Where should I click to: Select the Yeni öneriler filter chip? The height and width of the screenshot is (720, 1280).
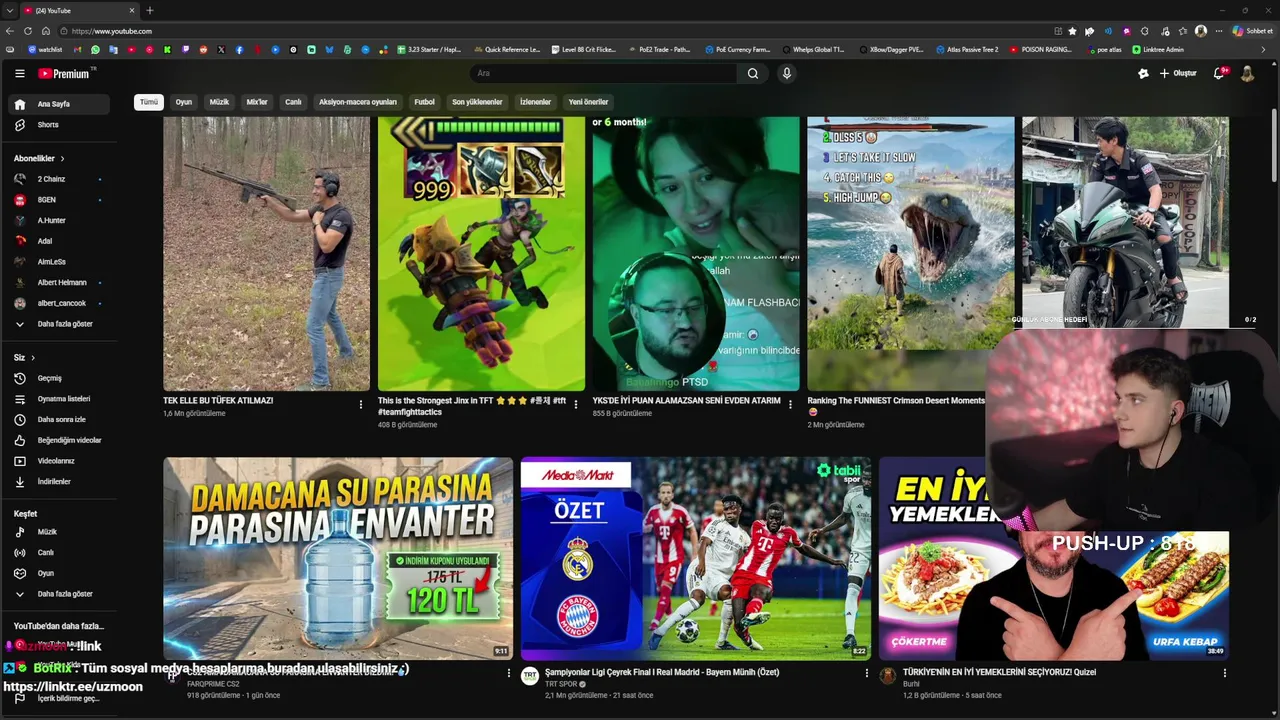point(589,102)
